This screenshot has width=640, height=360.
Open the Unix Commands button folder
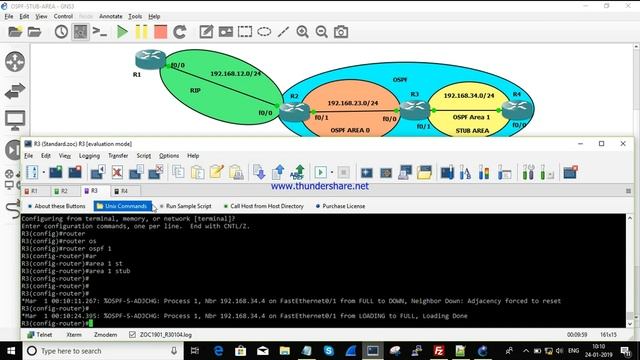(x=122, y=206)
